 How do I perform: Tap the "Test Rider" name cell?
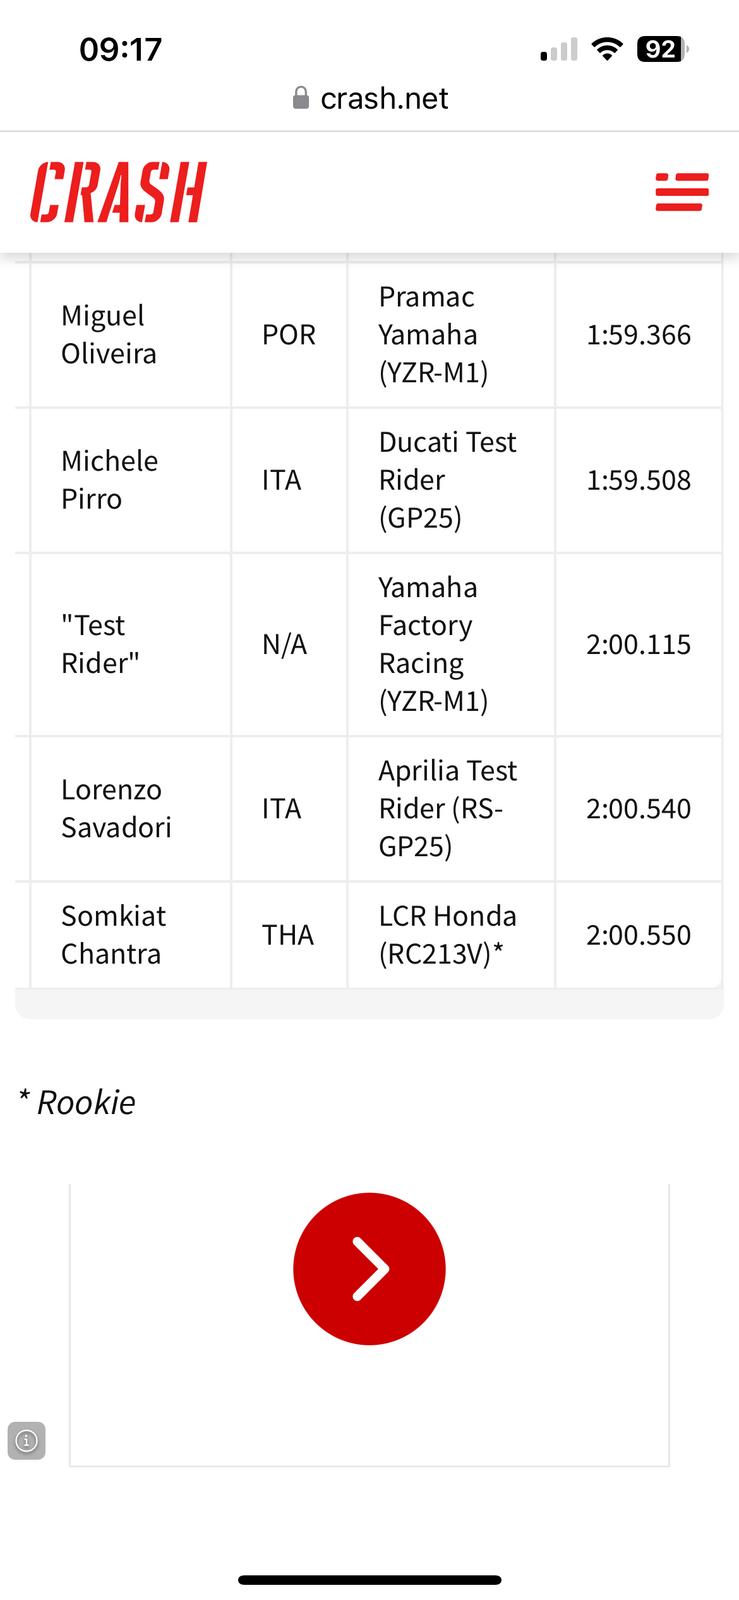click(x=131, y=644)
